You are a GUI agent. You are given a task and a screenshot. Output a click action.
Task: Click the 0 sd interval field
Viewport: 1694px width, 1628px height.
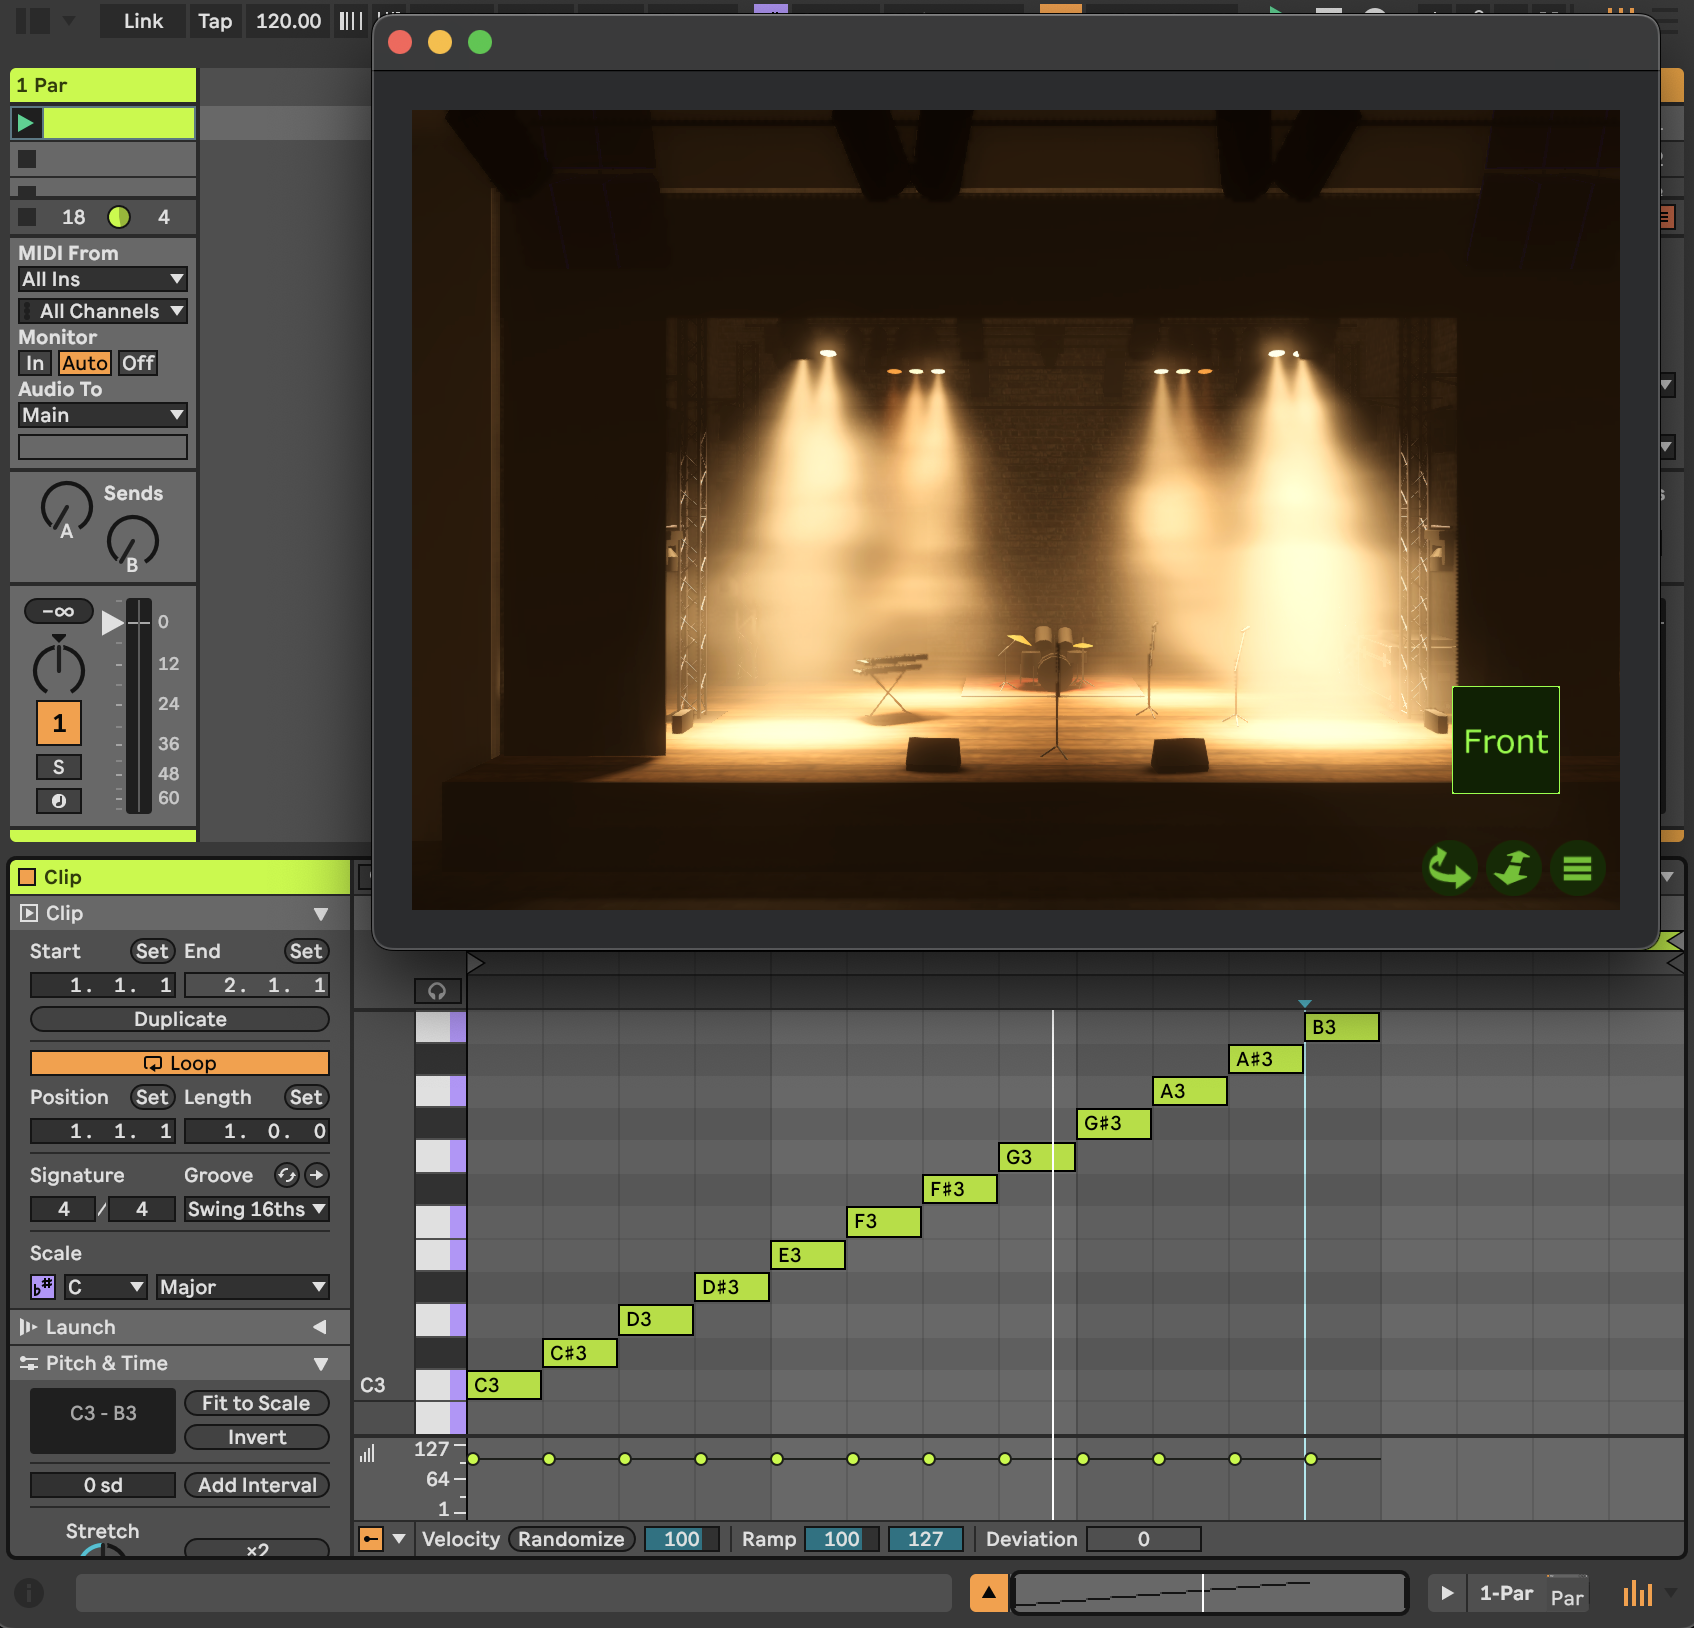(103, 1485)
